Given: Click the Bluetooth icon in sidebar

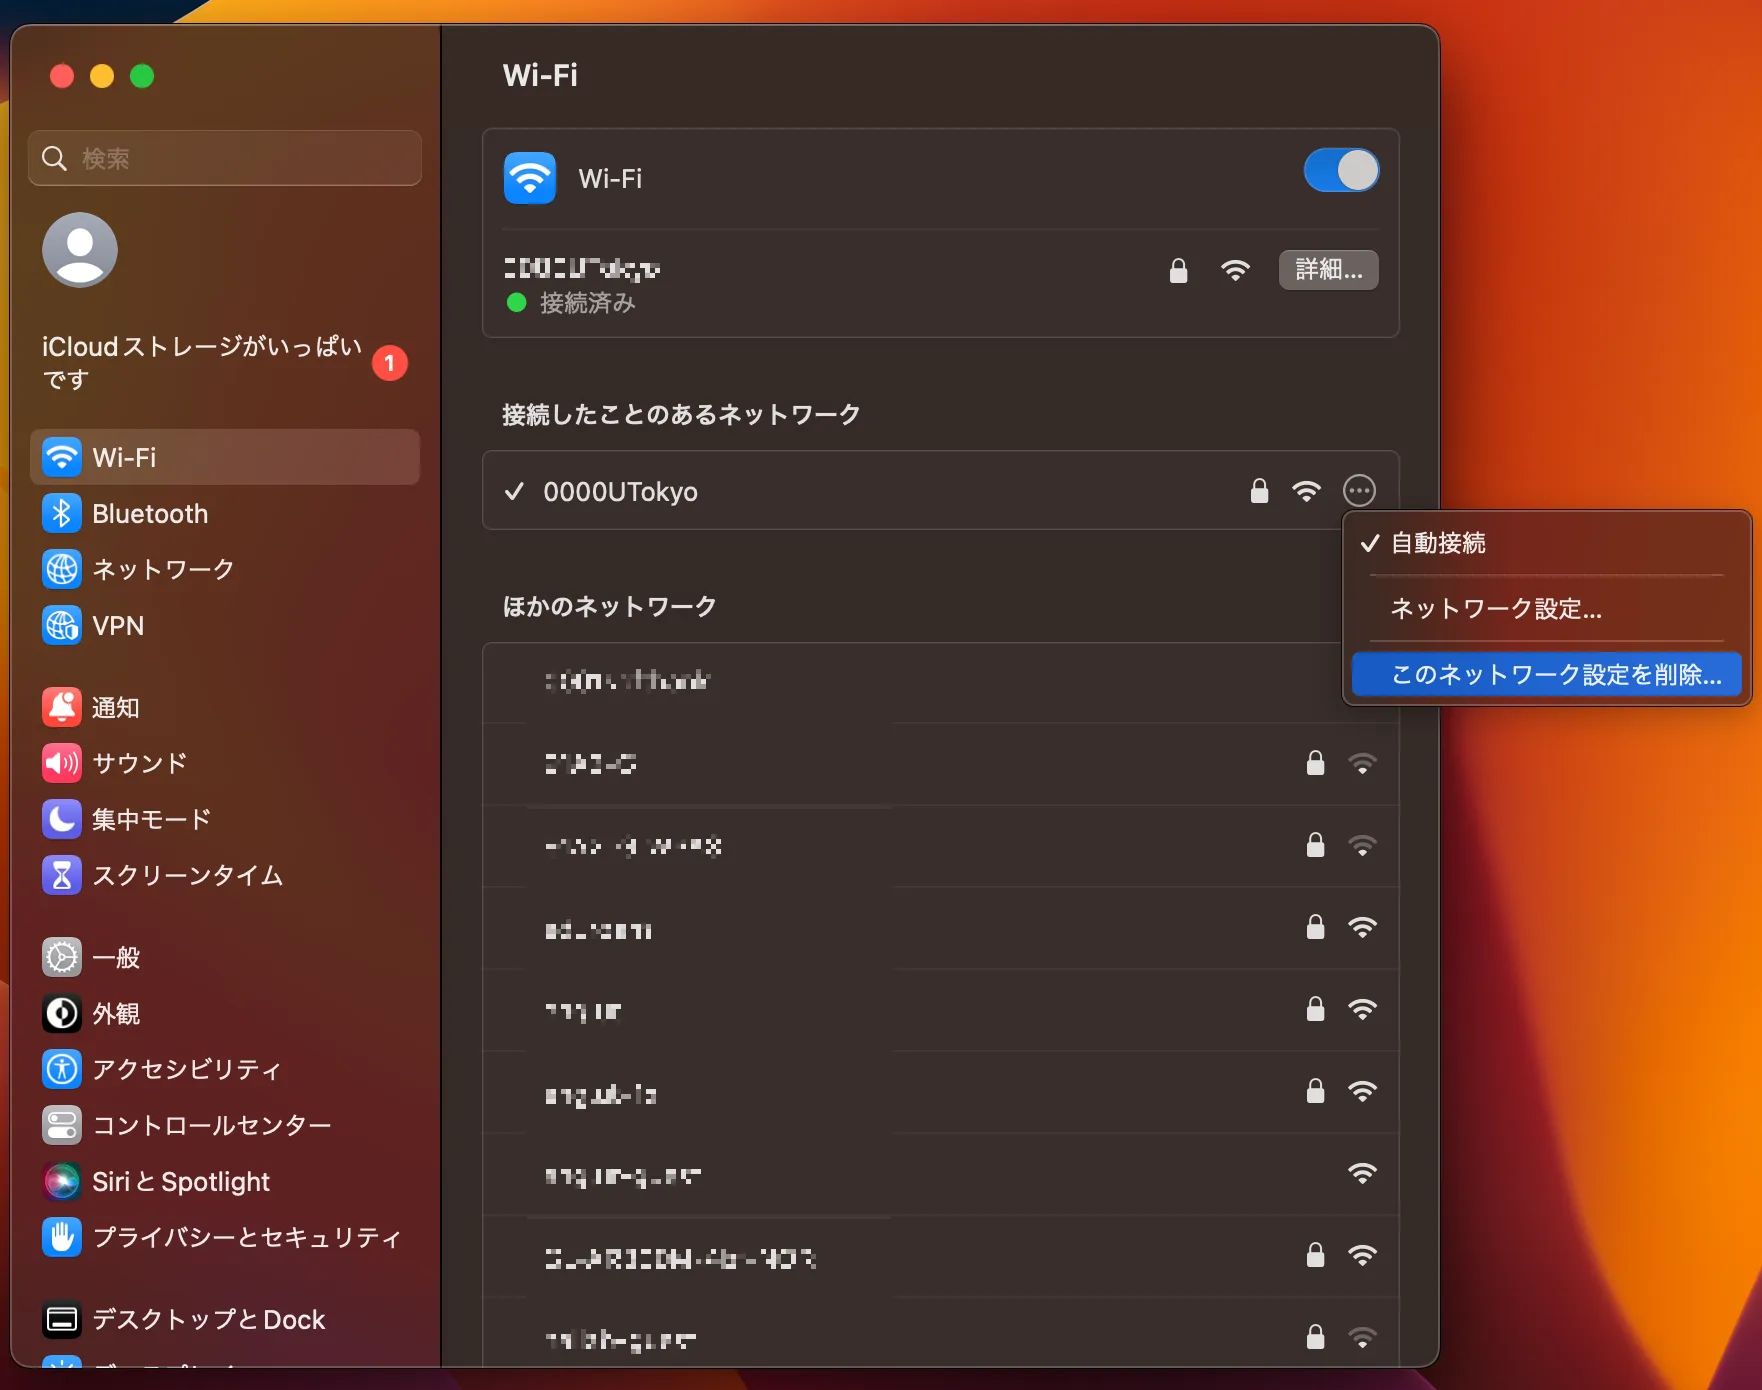Looking at the screenshot, I should pos(62,513).
